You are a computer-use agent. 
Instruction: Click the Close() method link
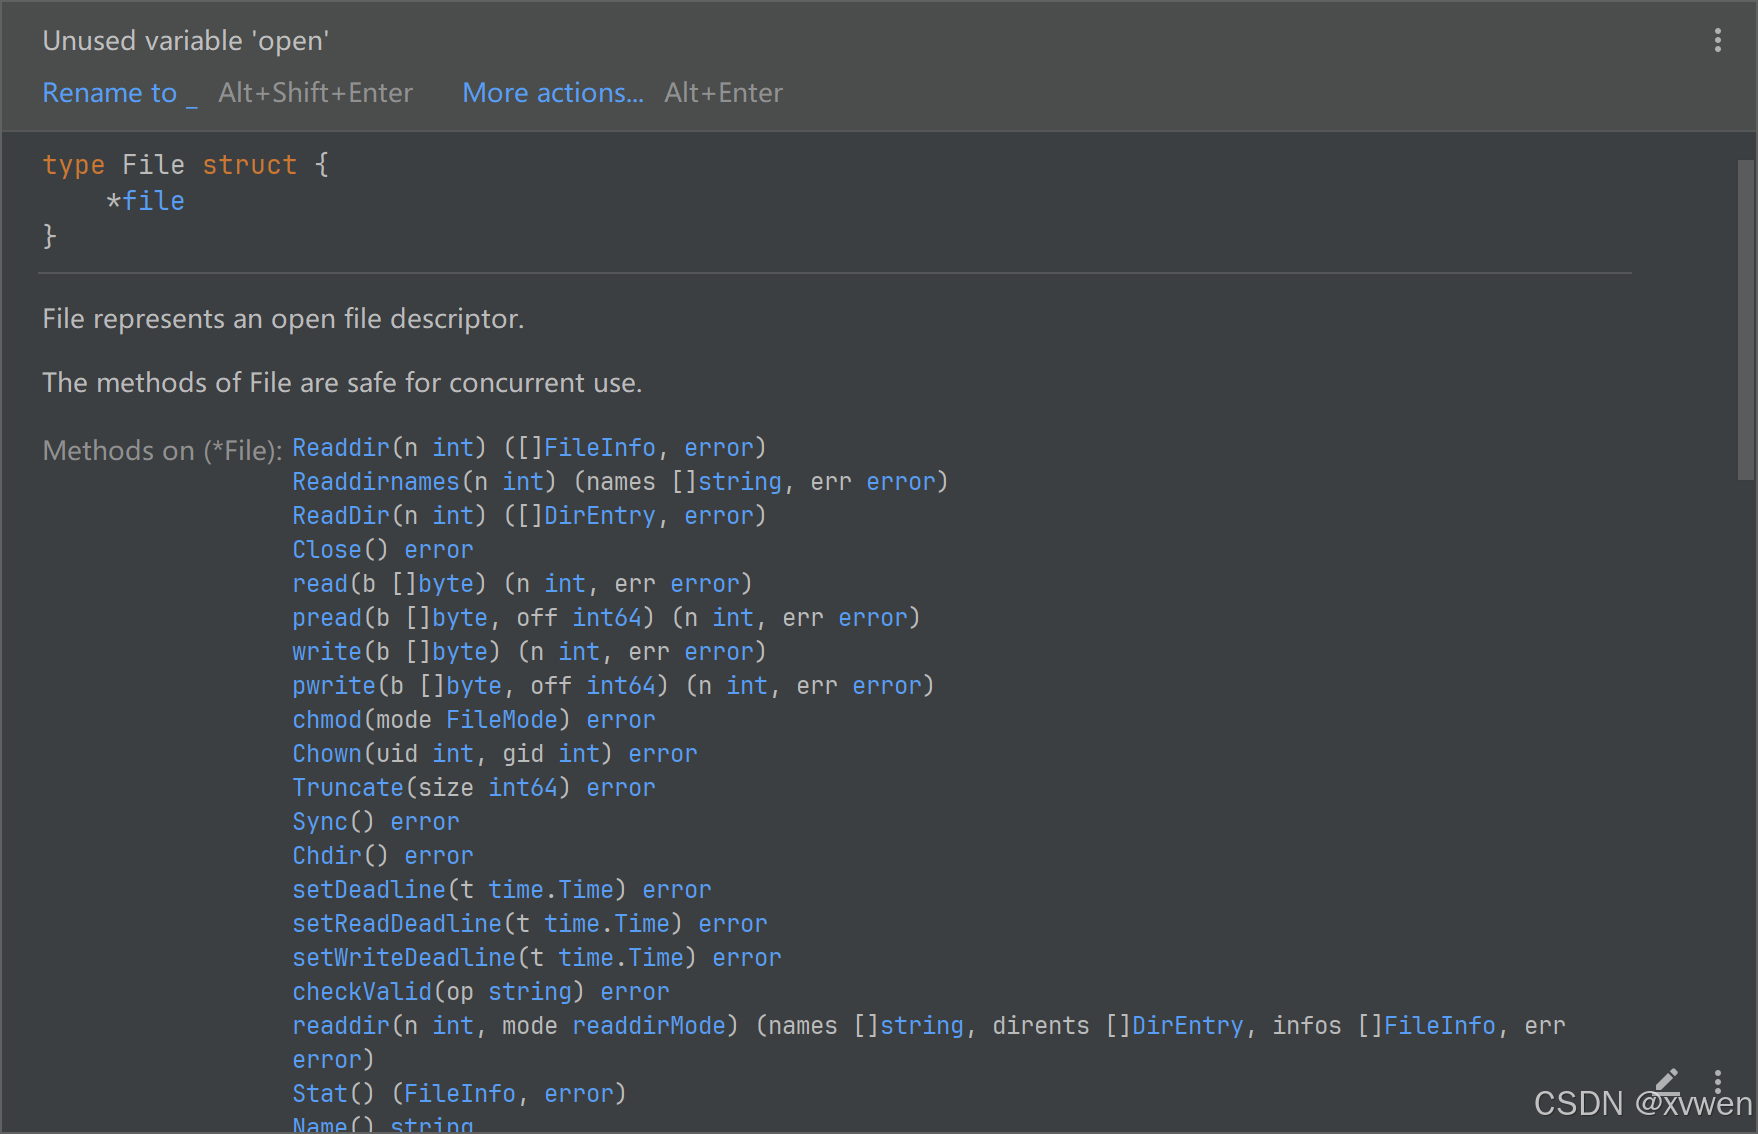tap(326, 550)
